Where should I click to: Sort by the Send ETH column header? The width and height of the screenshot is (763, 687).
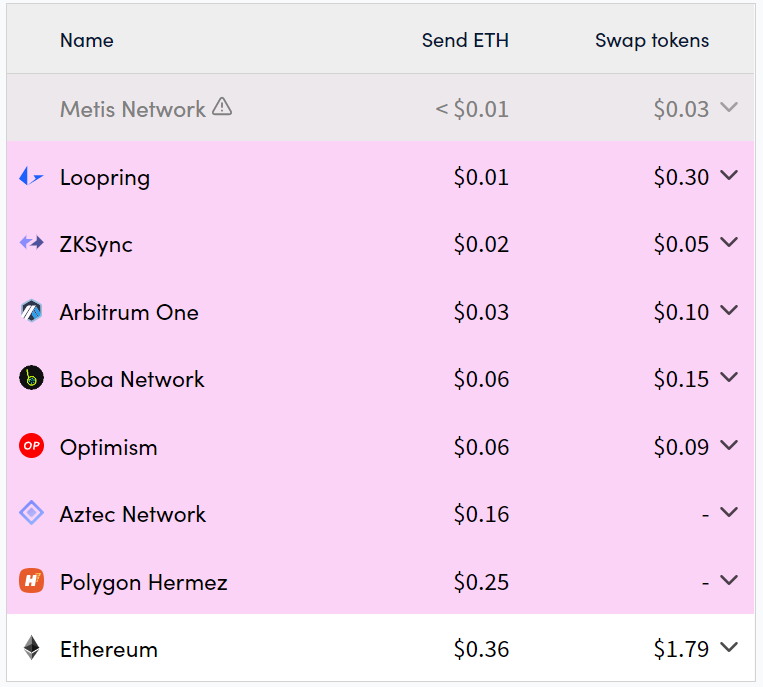pos(465,41)
